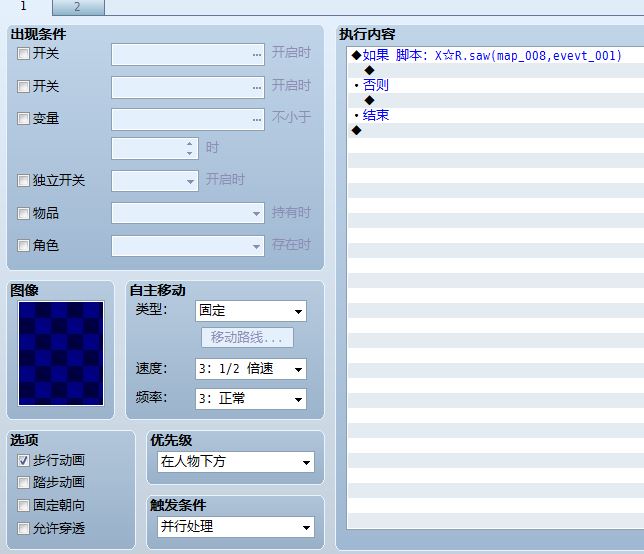The image size is (644, 554).
Task: Open the 频率 frequency dropdown
Action: point(251,399)
